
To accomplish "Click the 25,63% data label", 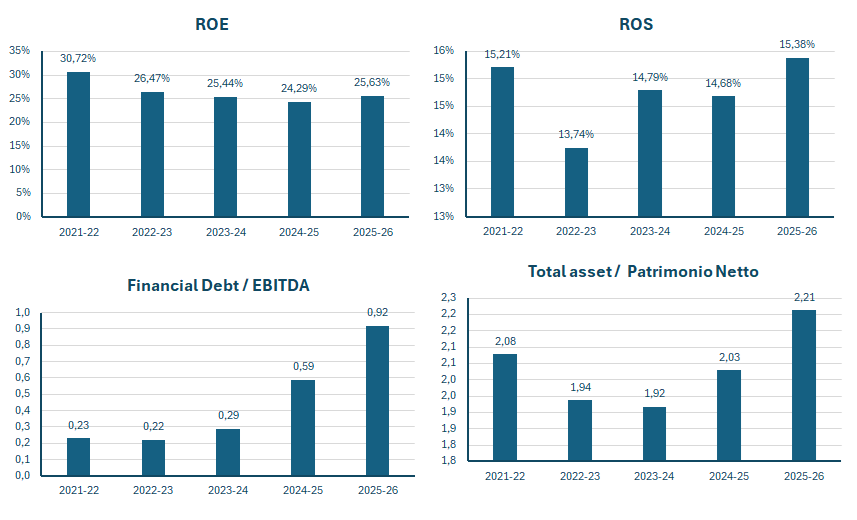I will (372, 83).
